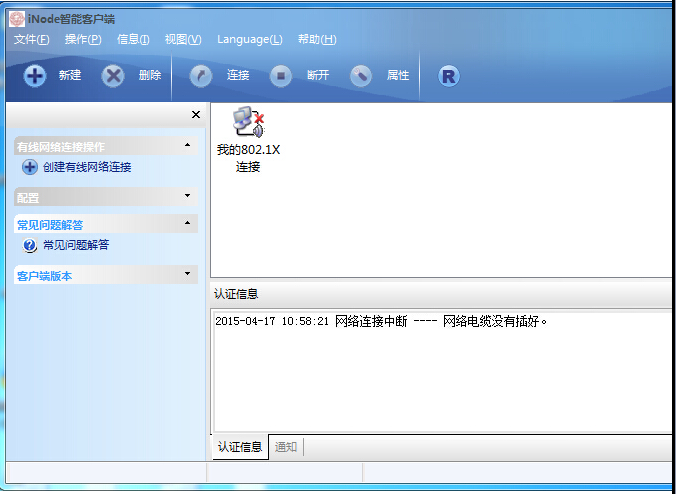The height and width of the screenshot is (494, 676).
Task: Collapse the 常见问题解答 section arrow
Action: [x=188, y=223]
